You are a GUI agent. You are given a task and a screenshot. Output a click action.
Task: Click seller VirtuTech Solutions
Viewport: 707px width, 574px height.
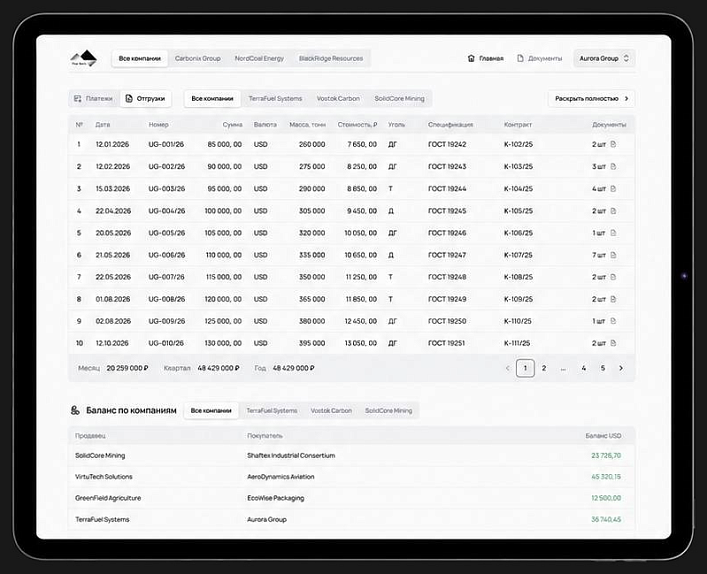pos(104,477)
